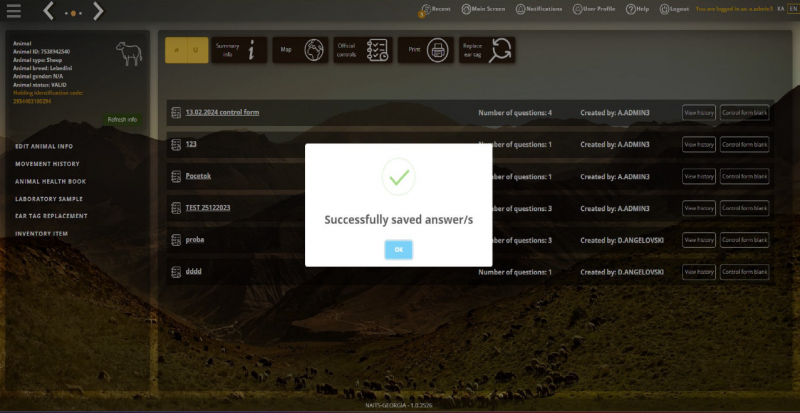Viewport: 800px width, 413px height.
Task: Click the Animal ID 7538942540 text
Action: [x=41, y=52]
